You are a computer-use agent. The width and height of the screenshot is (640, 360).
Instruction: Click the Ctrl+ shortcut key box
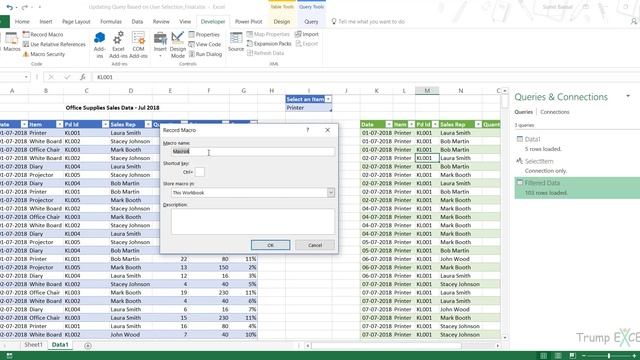click(200, 172)
